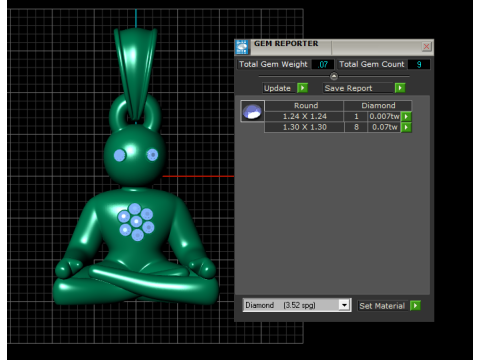Click green arrow for the 0.007tw row
This screenshot has height=360, width=480.
406,116
